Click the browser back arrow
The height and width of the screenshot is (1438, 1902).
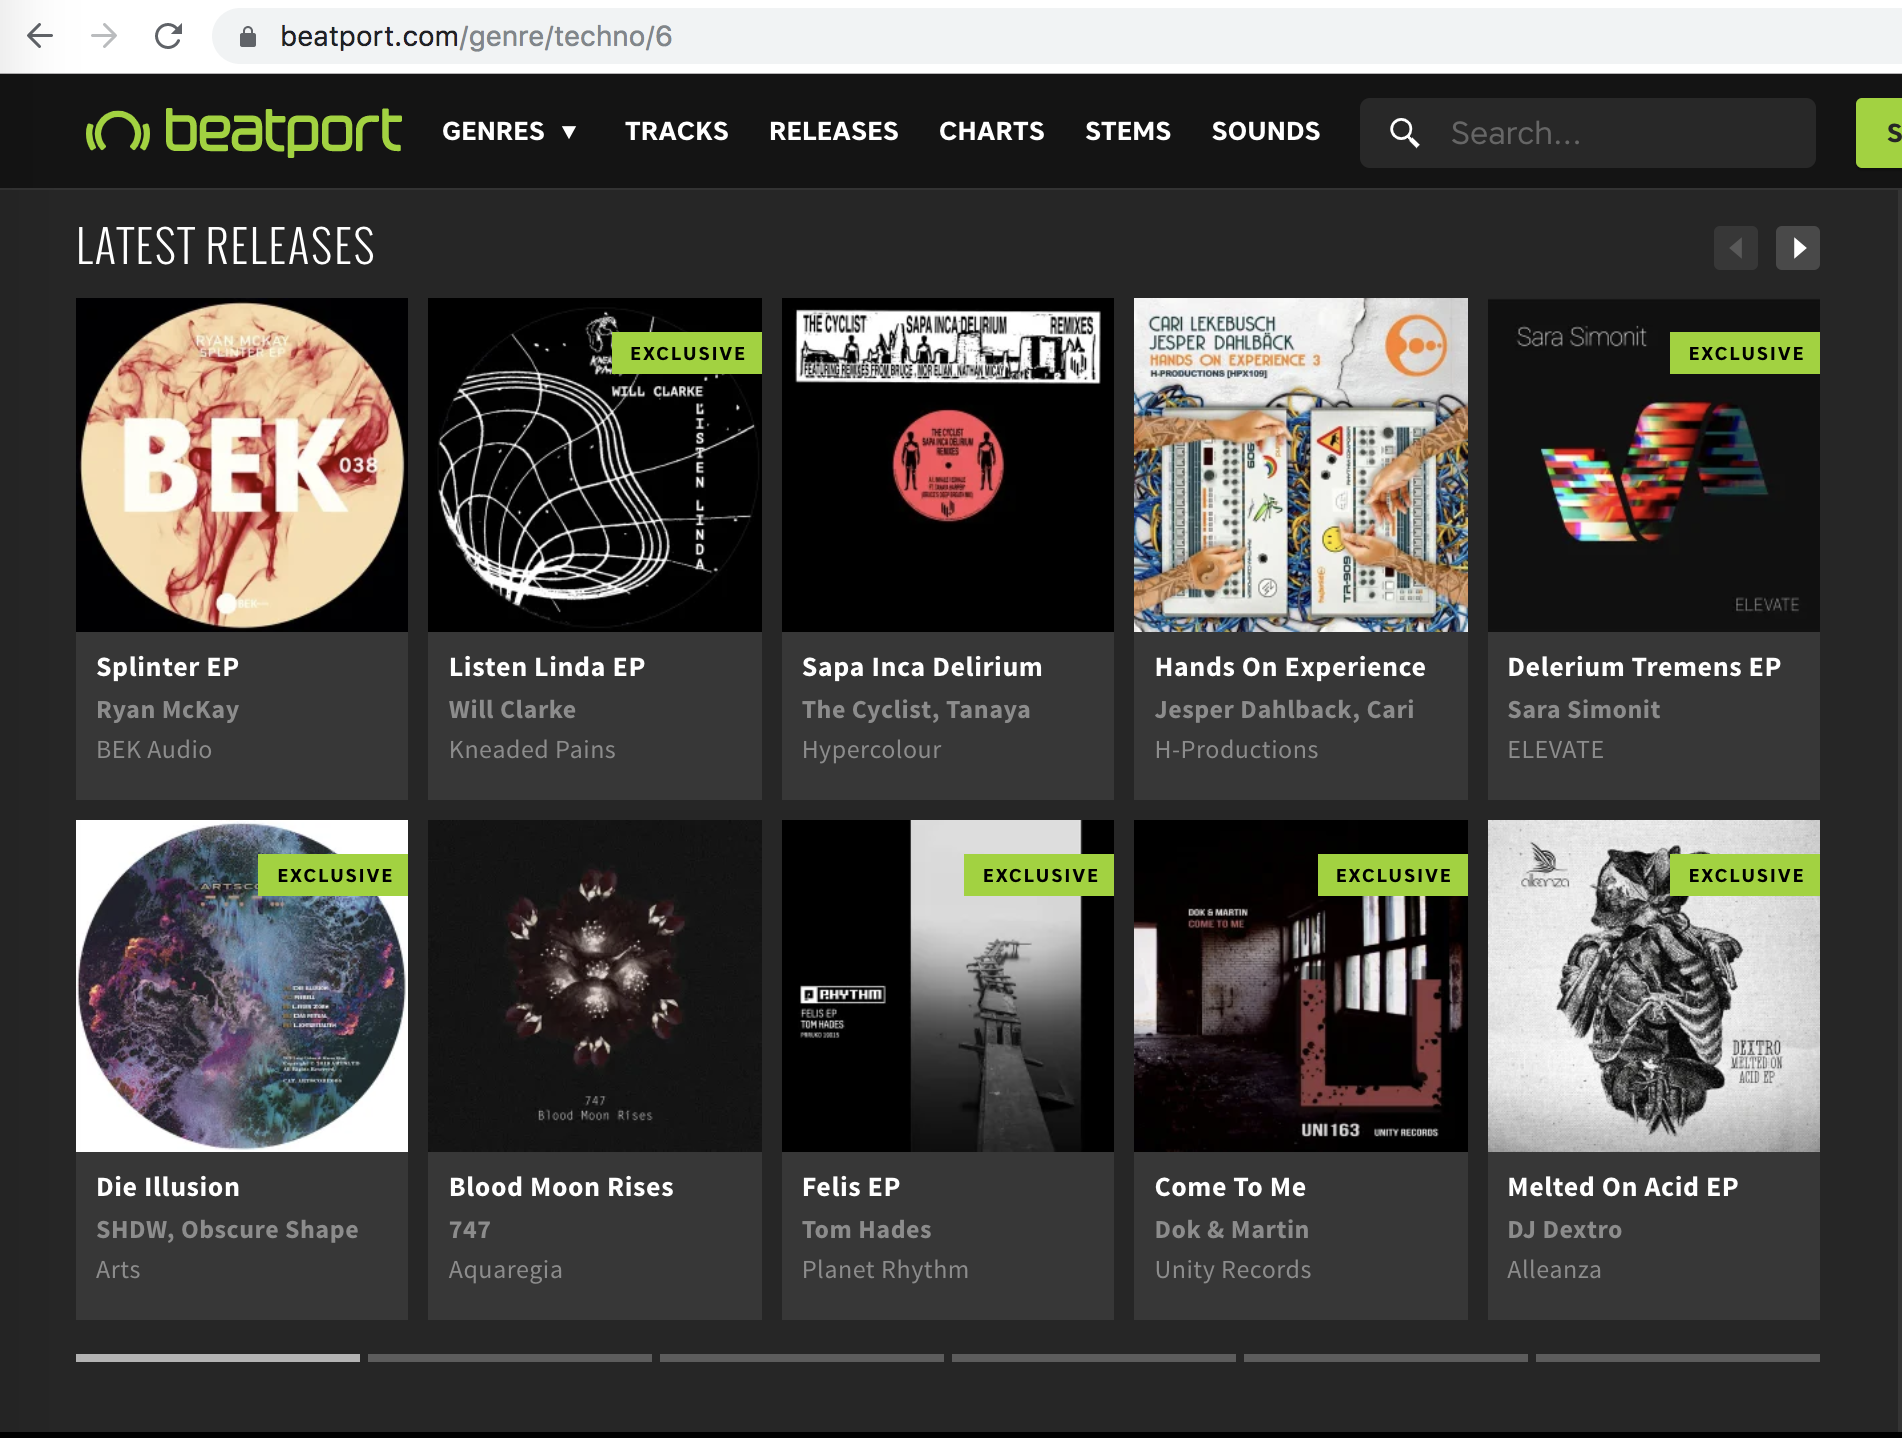pos(40,37)
